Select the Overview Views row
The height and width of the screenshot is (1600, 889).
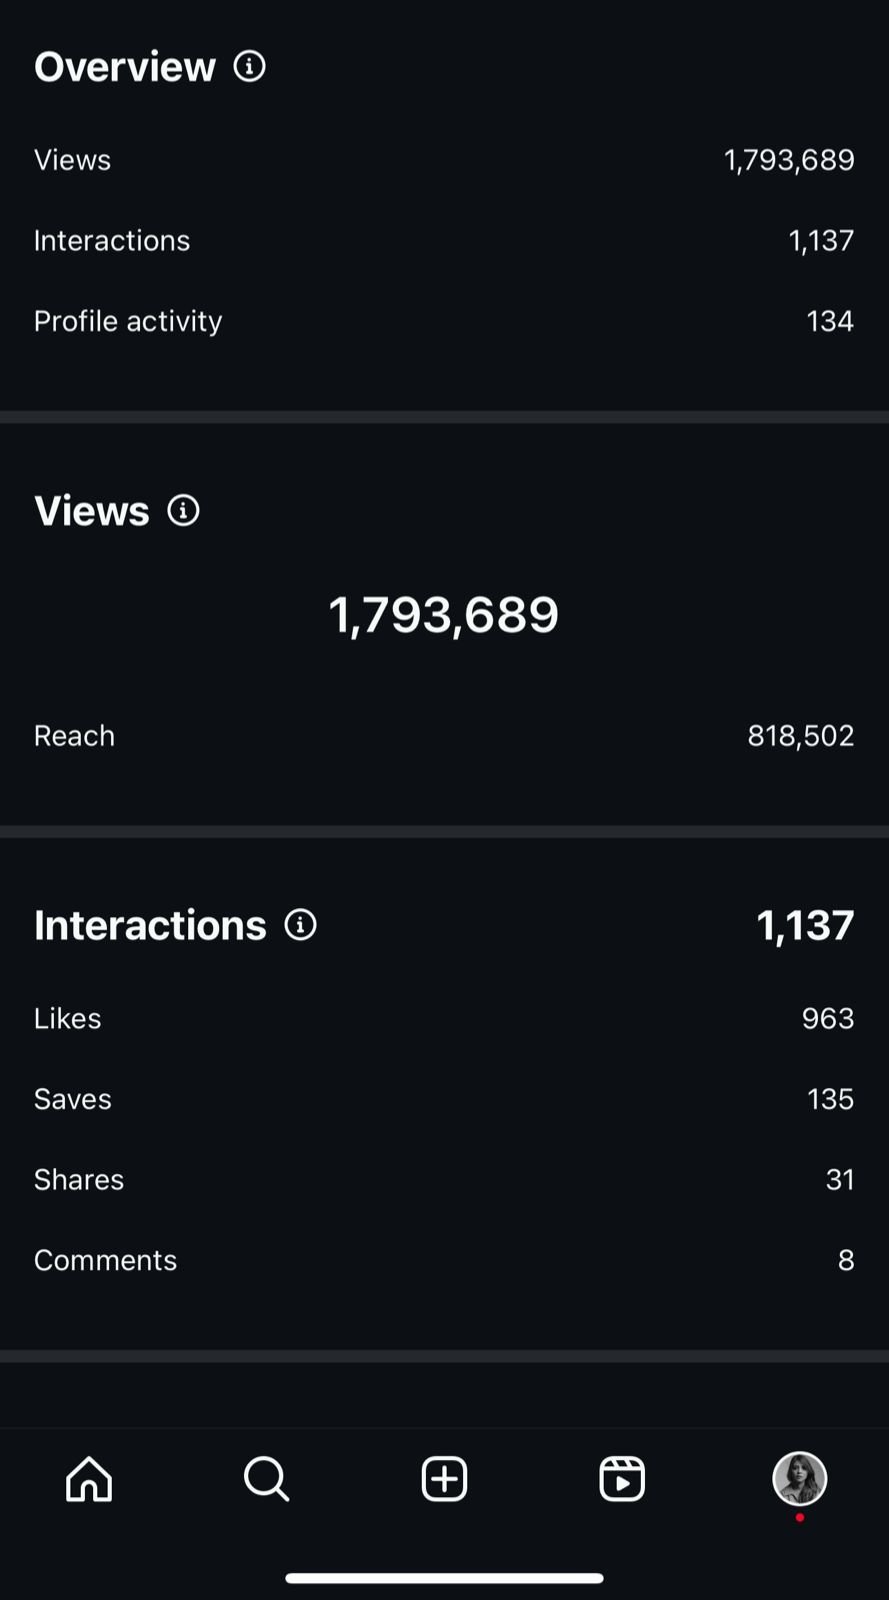(x=444, y=160)
